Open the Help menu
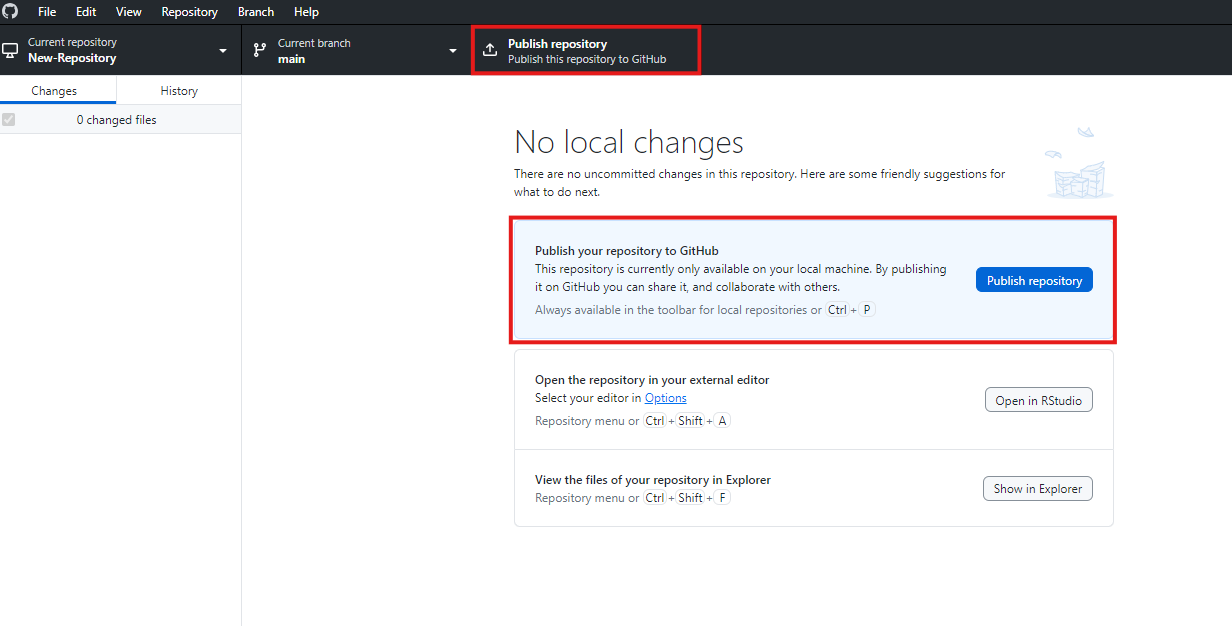The width and height of the screenshot is (1232, 626). coord(307,12)
